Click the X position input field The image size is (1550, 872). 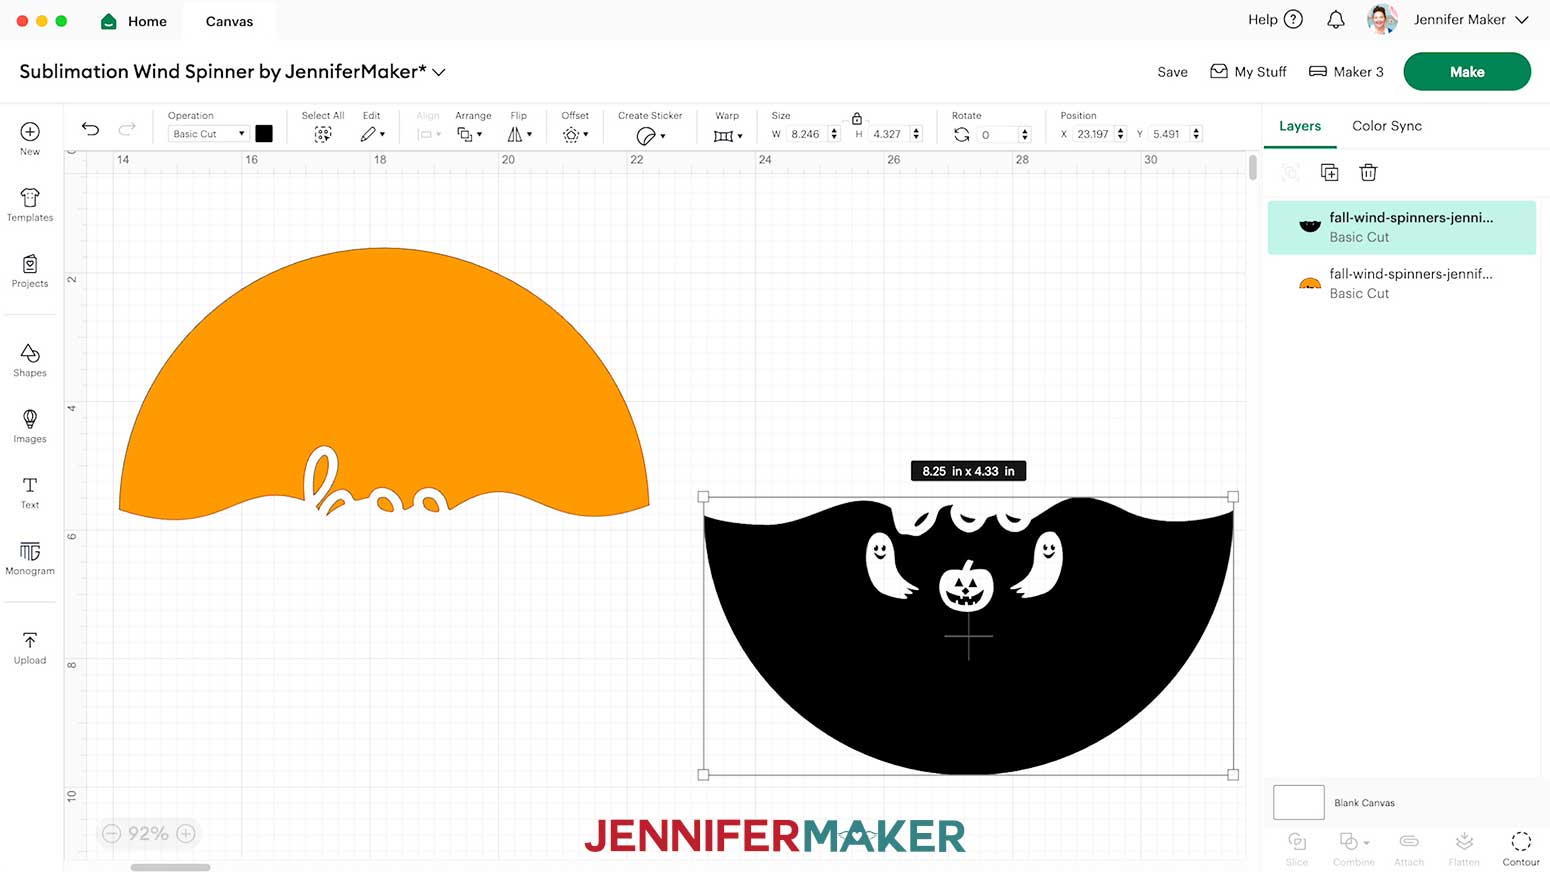(x=1093, y=134)
